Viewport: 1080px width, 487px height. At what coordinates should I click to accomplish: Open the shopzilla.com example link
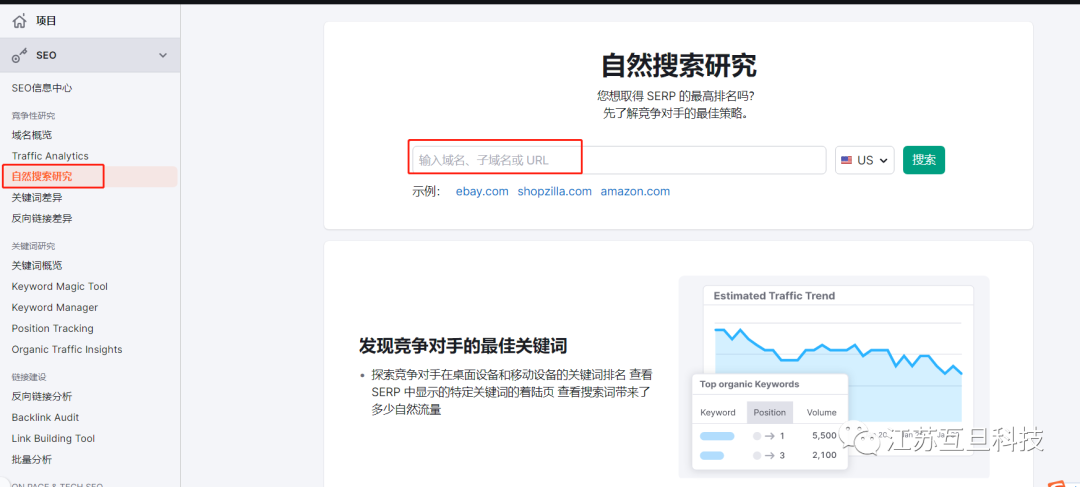[x=554, y=191]
